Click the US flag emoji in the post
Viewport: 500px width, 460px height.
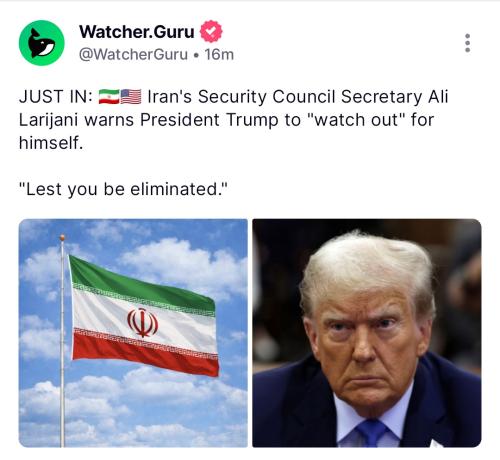pyautogui.click(x=131, y=97)
